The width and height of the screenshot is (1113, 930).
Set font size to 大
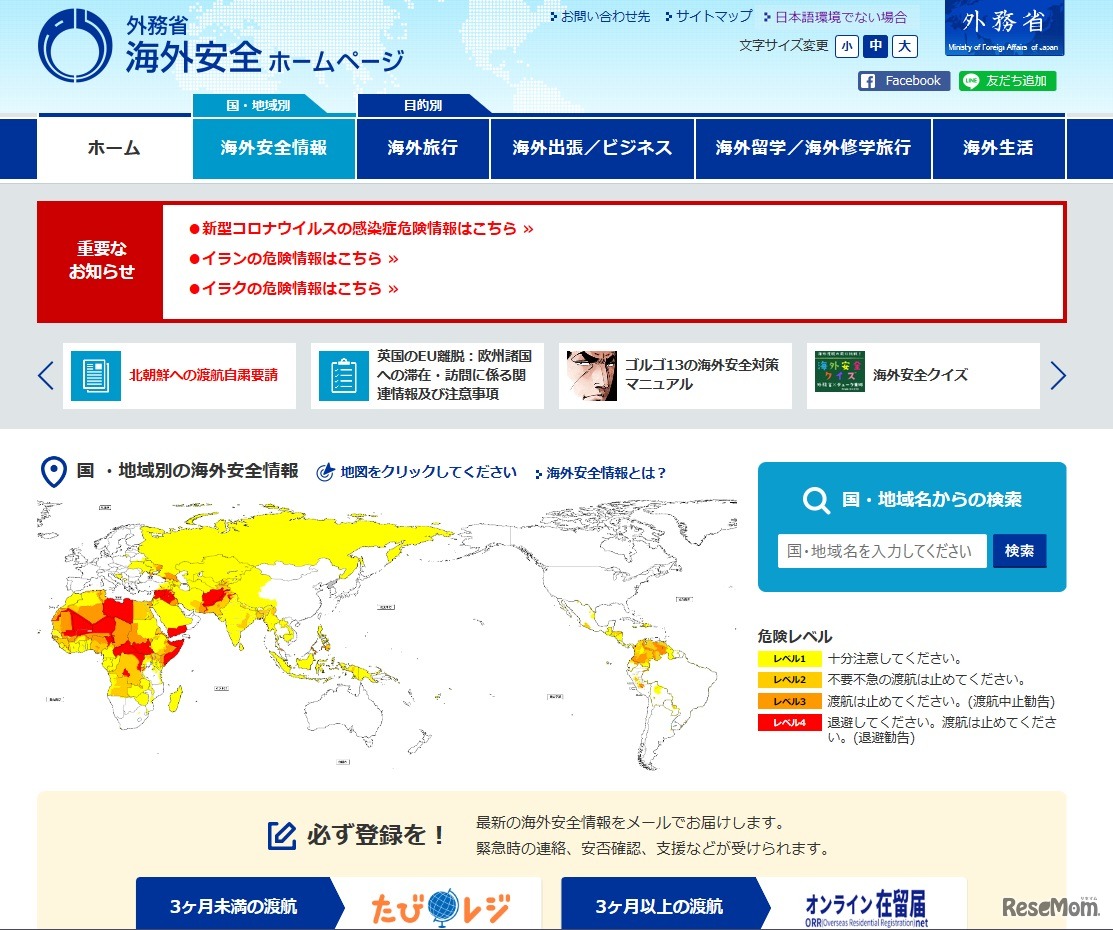(903, 46)
